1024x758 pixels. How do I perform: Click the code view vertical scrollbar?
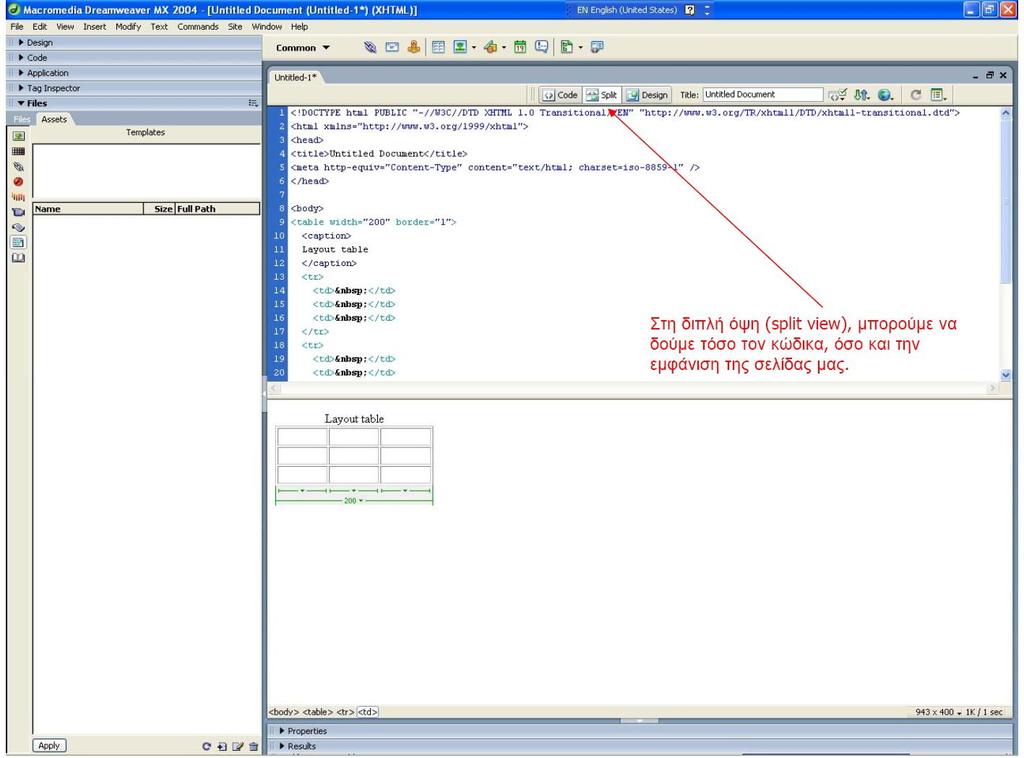tap(1006, 244)
